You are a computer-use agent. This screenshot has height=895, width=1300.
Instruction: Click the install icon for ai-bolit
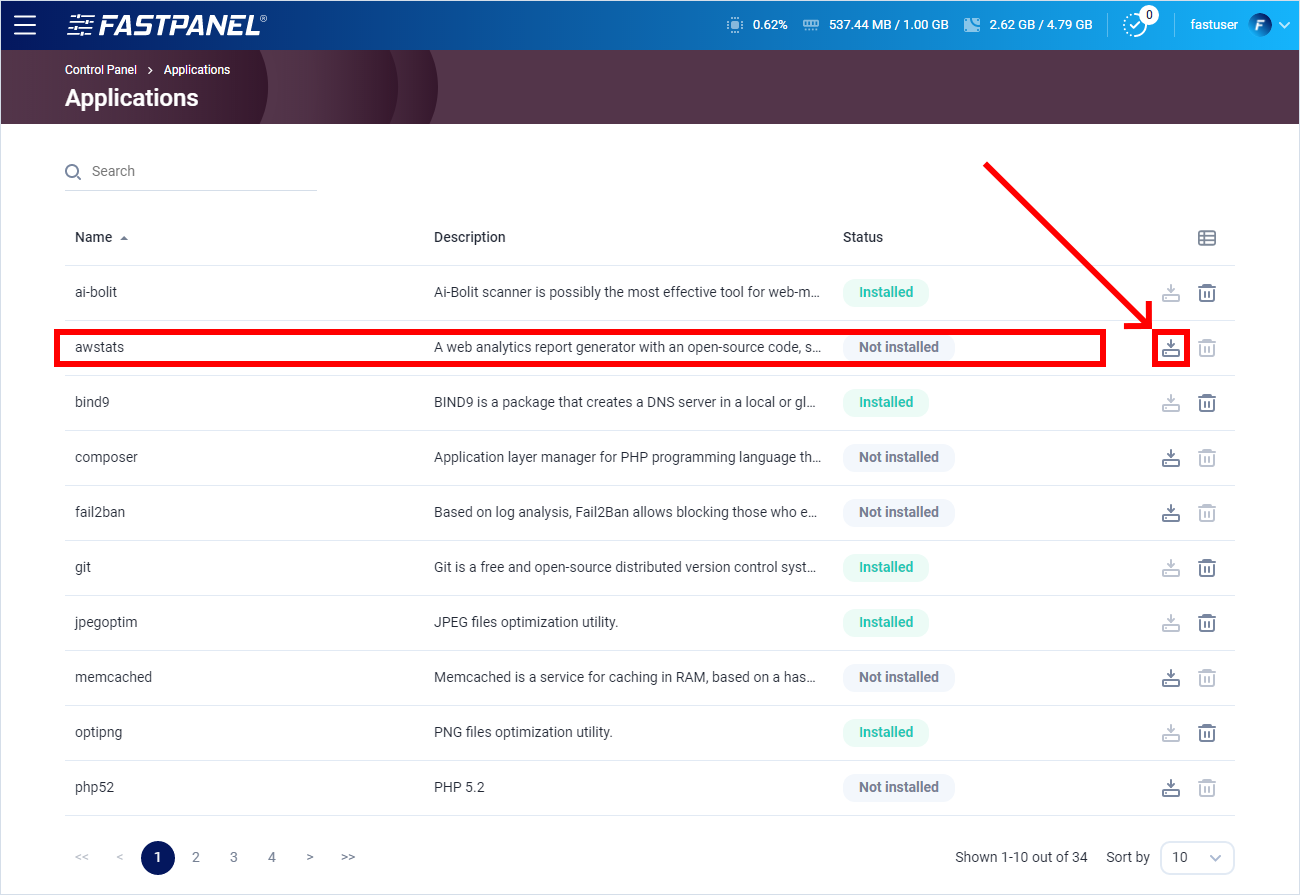pos(1171,293)
